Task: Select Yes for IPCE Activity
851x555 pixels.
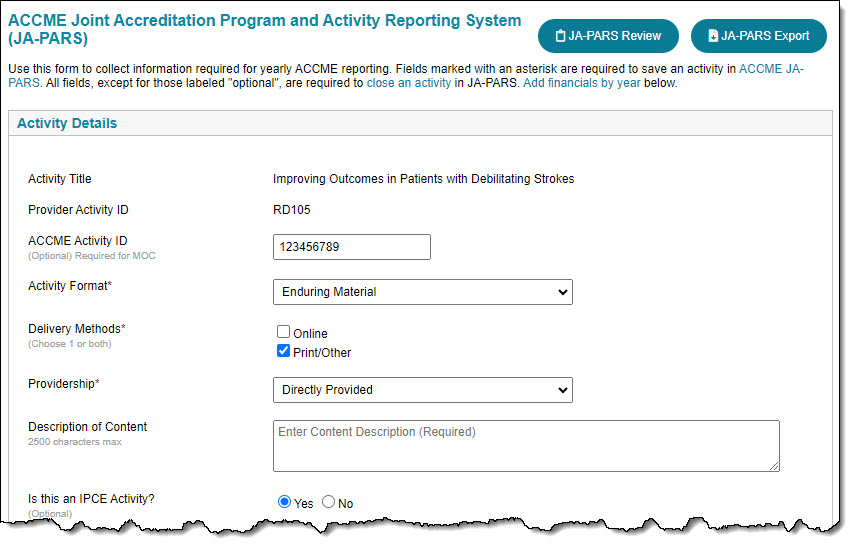Action: point(284,502)
